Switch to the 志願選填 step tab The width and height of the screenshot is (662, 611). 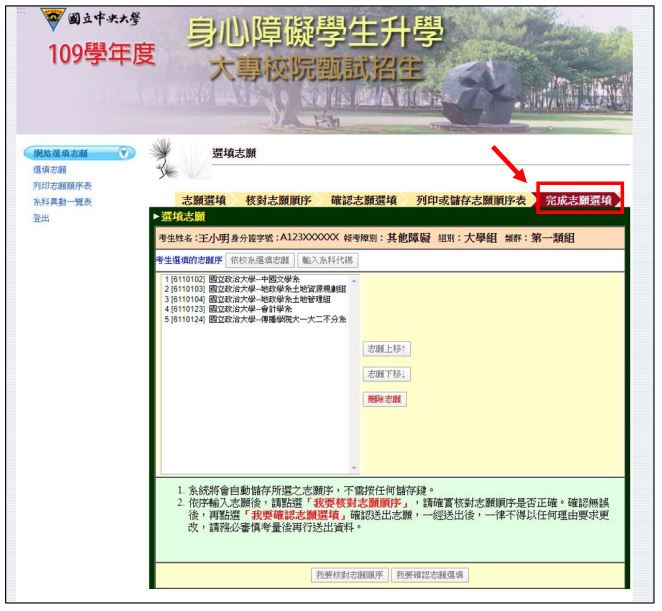coord(204,200)
